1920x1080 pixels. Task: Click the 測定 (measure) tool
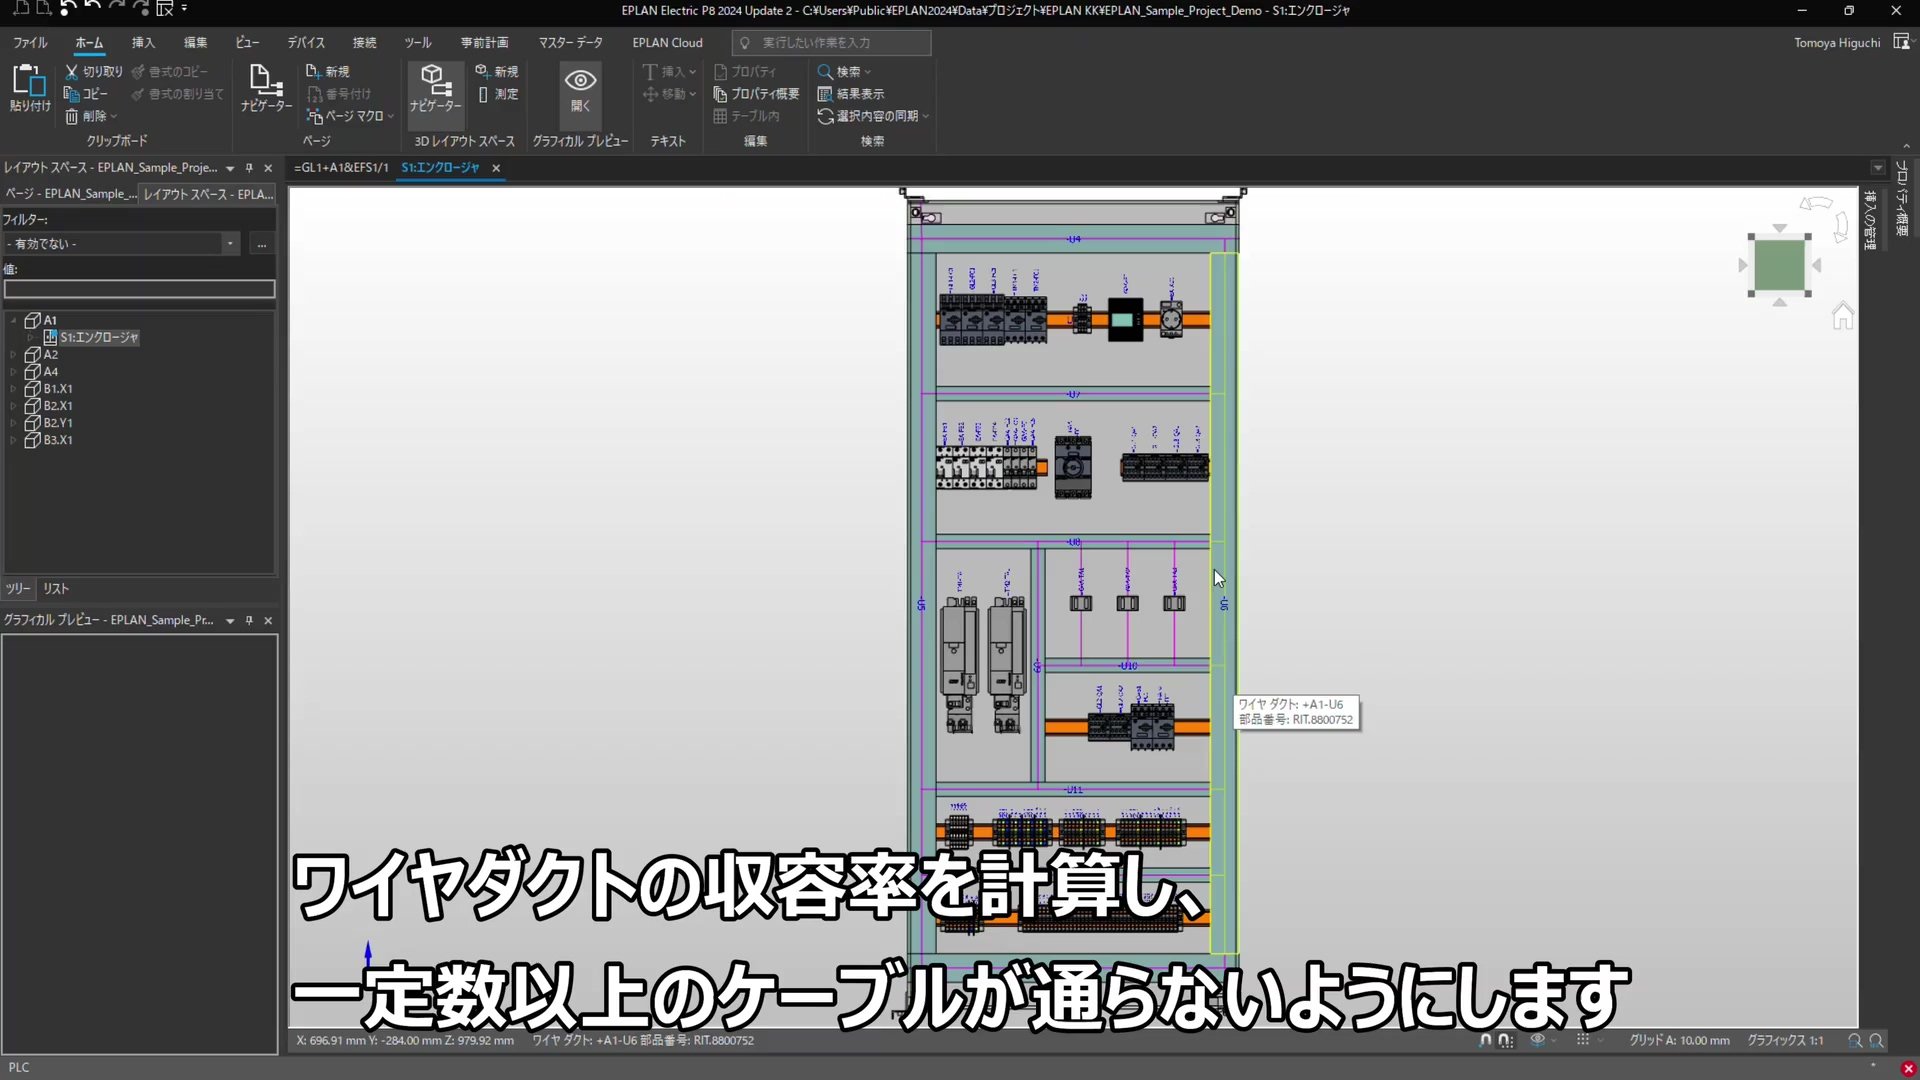pyautogui.click(x=497, y=94)
